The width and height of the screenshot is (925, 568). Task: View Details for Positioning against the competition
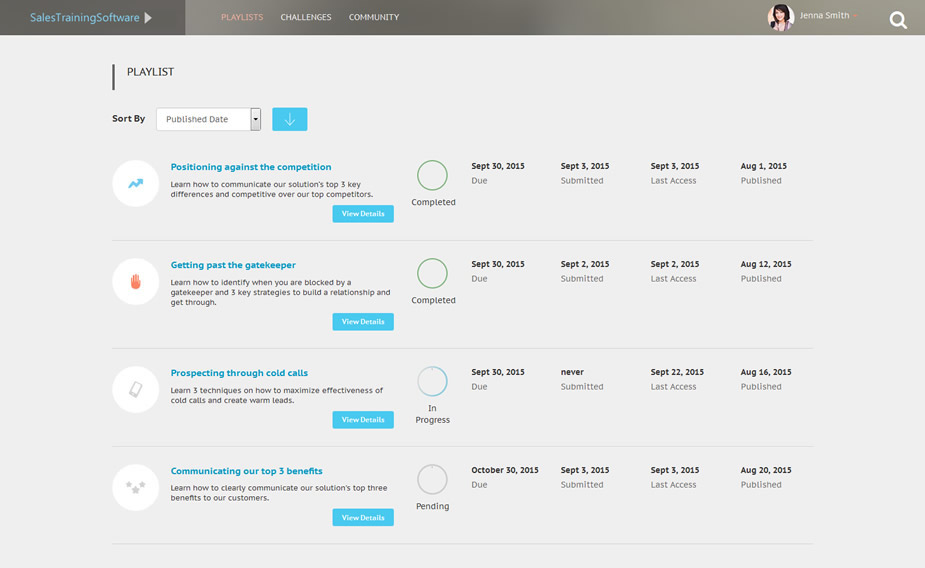pos(363,214)
